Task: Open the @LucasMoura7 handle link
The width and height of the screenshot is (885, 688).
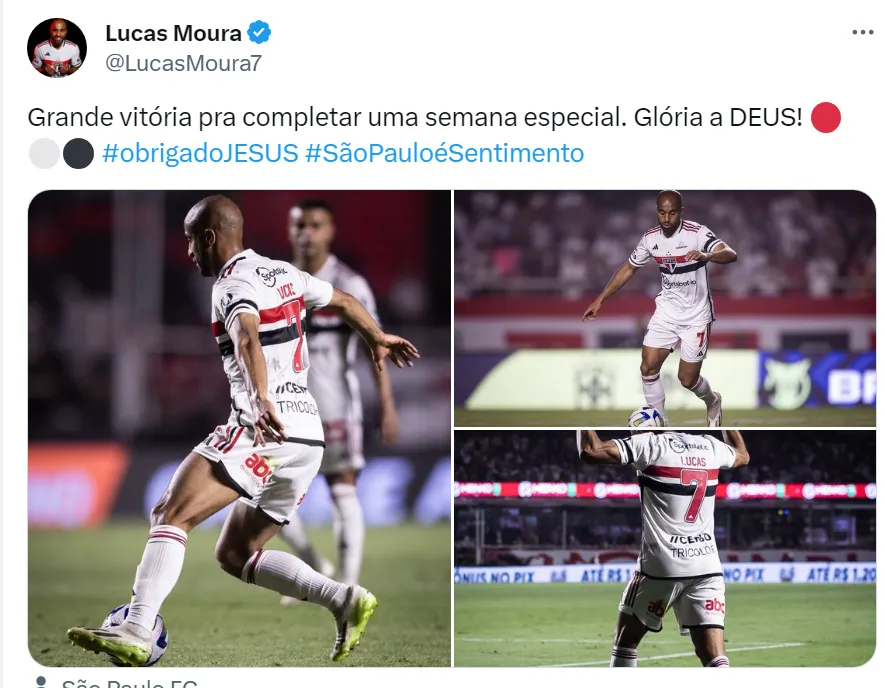Action: [x=183, y=63]
